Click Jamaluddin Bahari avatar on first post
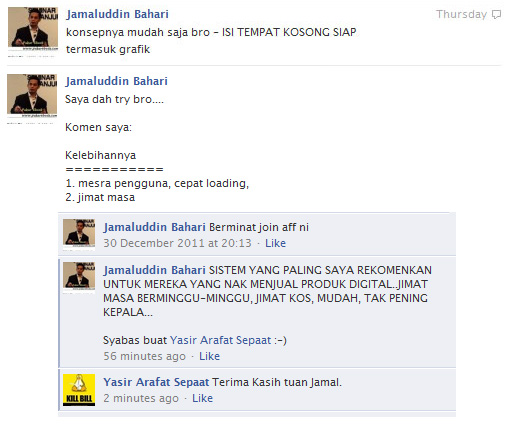515x424 pixels. pos(33,30)
